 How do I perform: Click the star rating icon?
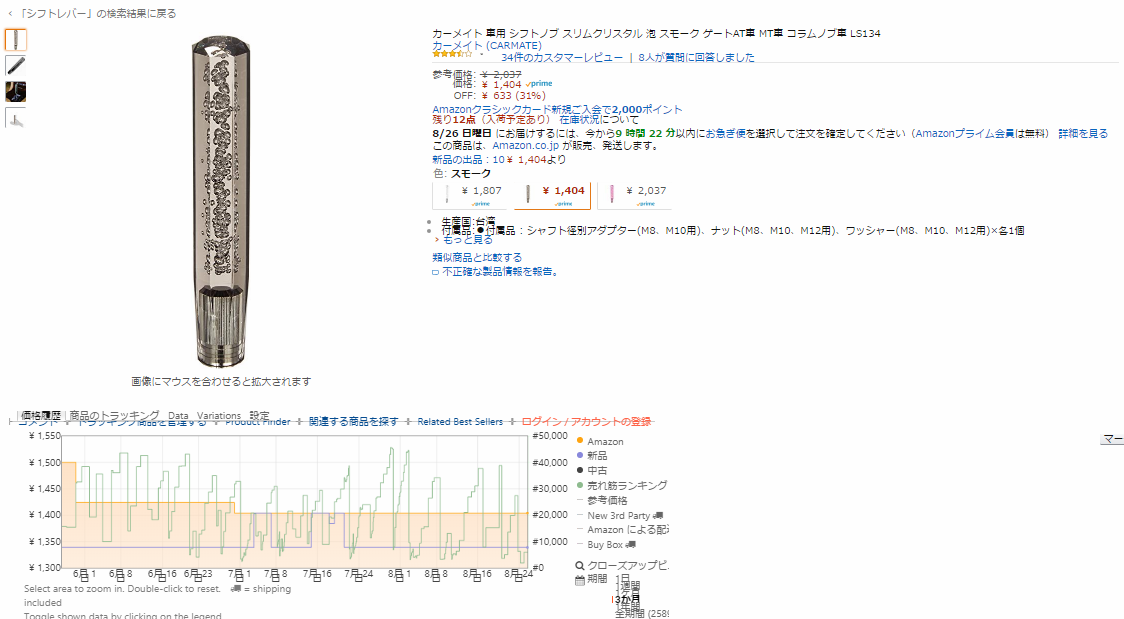(x=452, y=55)
